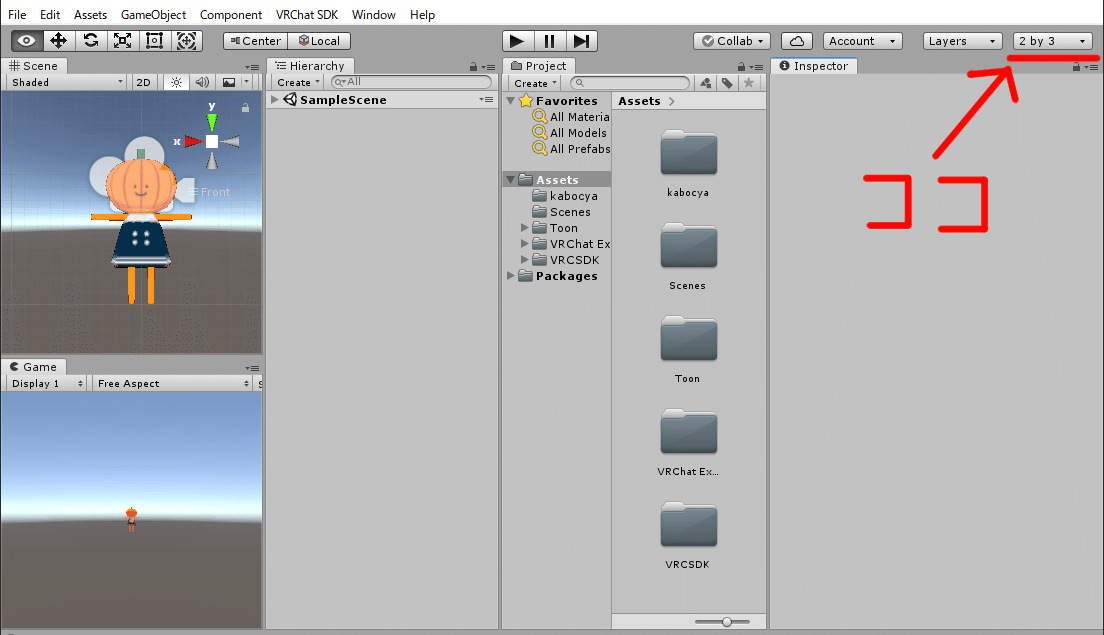Search by Label in Project
Image resolution: width=1104 pixels, height=635 pixels.
click(727, 83)
